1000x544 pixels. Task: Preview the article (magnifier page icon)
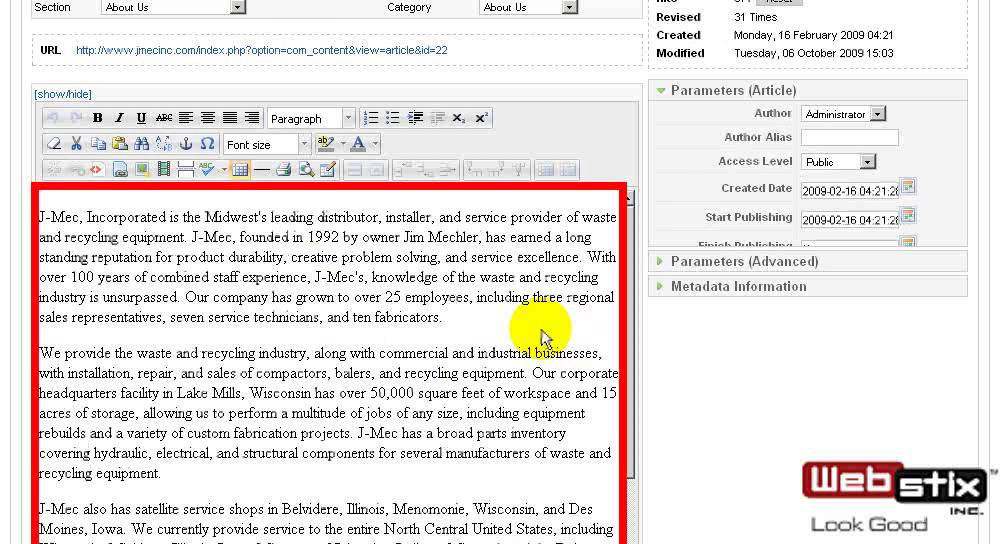coord(306,170)
